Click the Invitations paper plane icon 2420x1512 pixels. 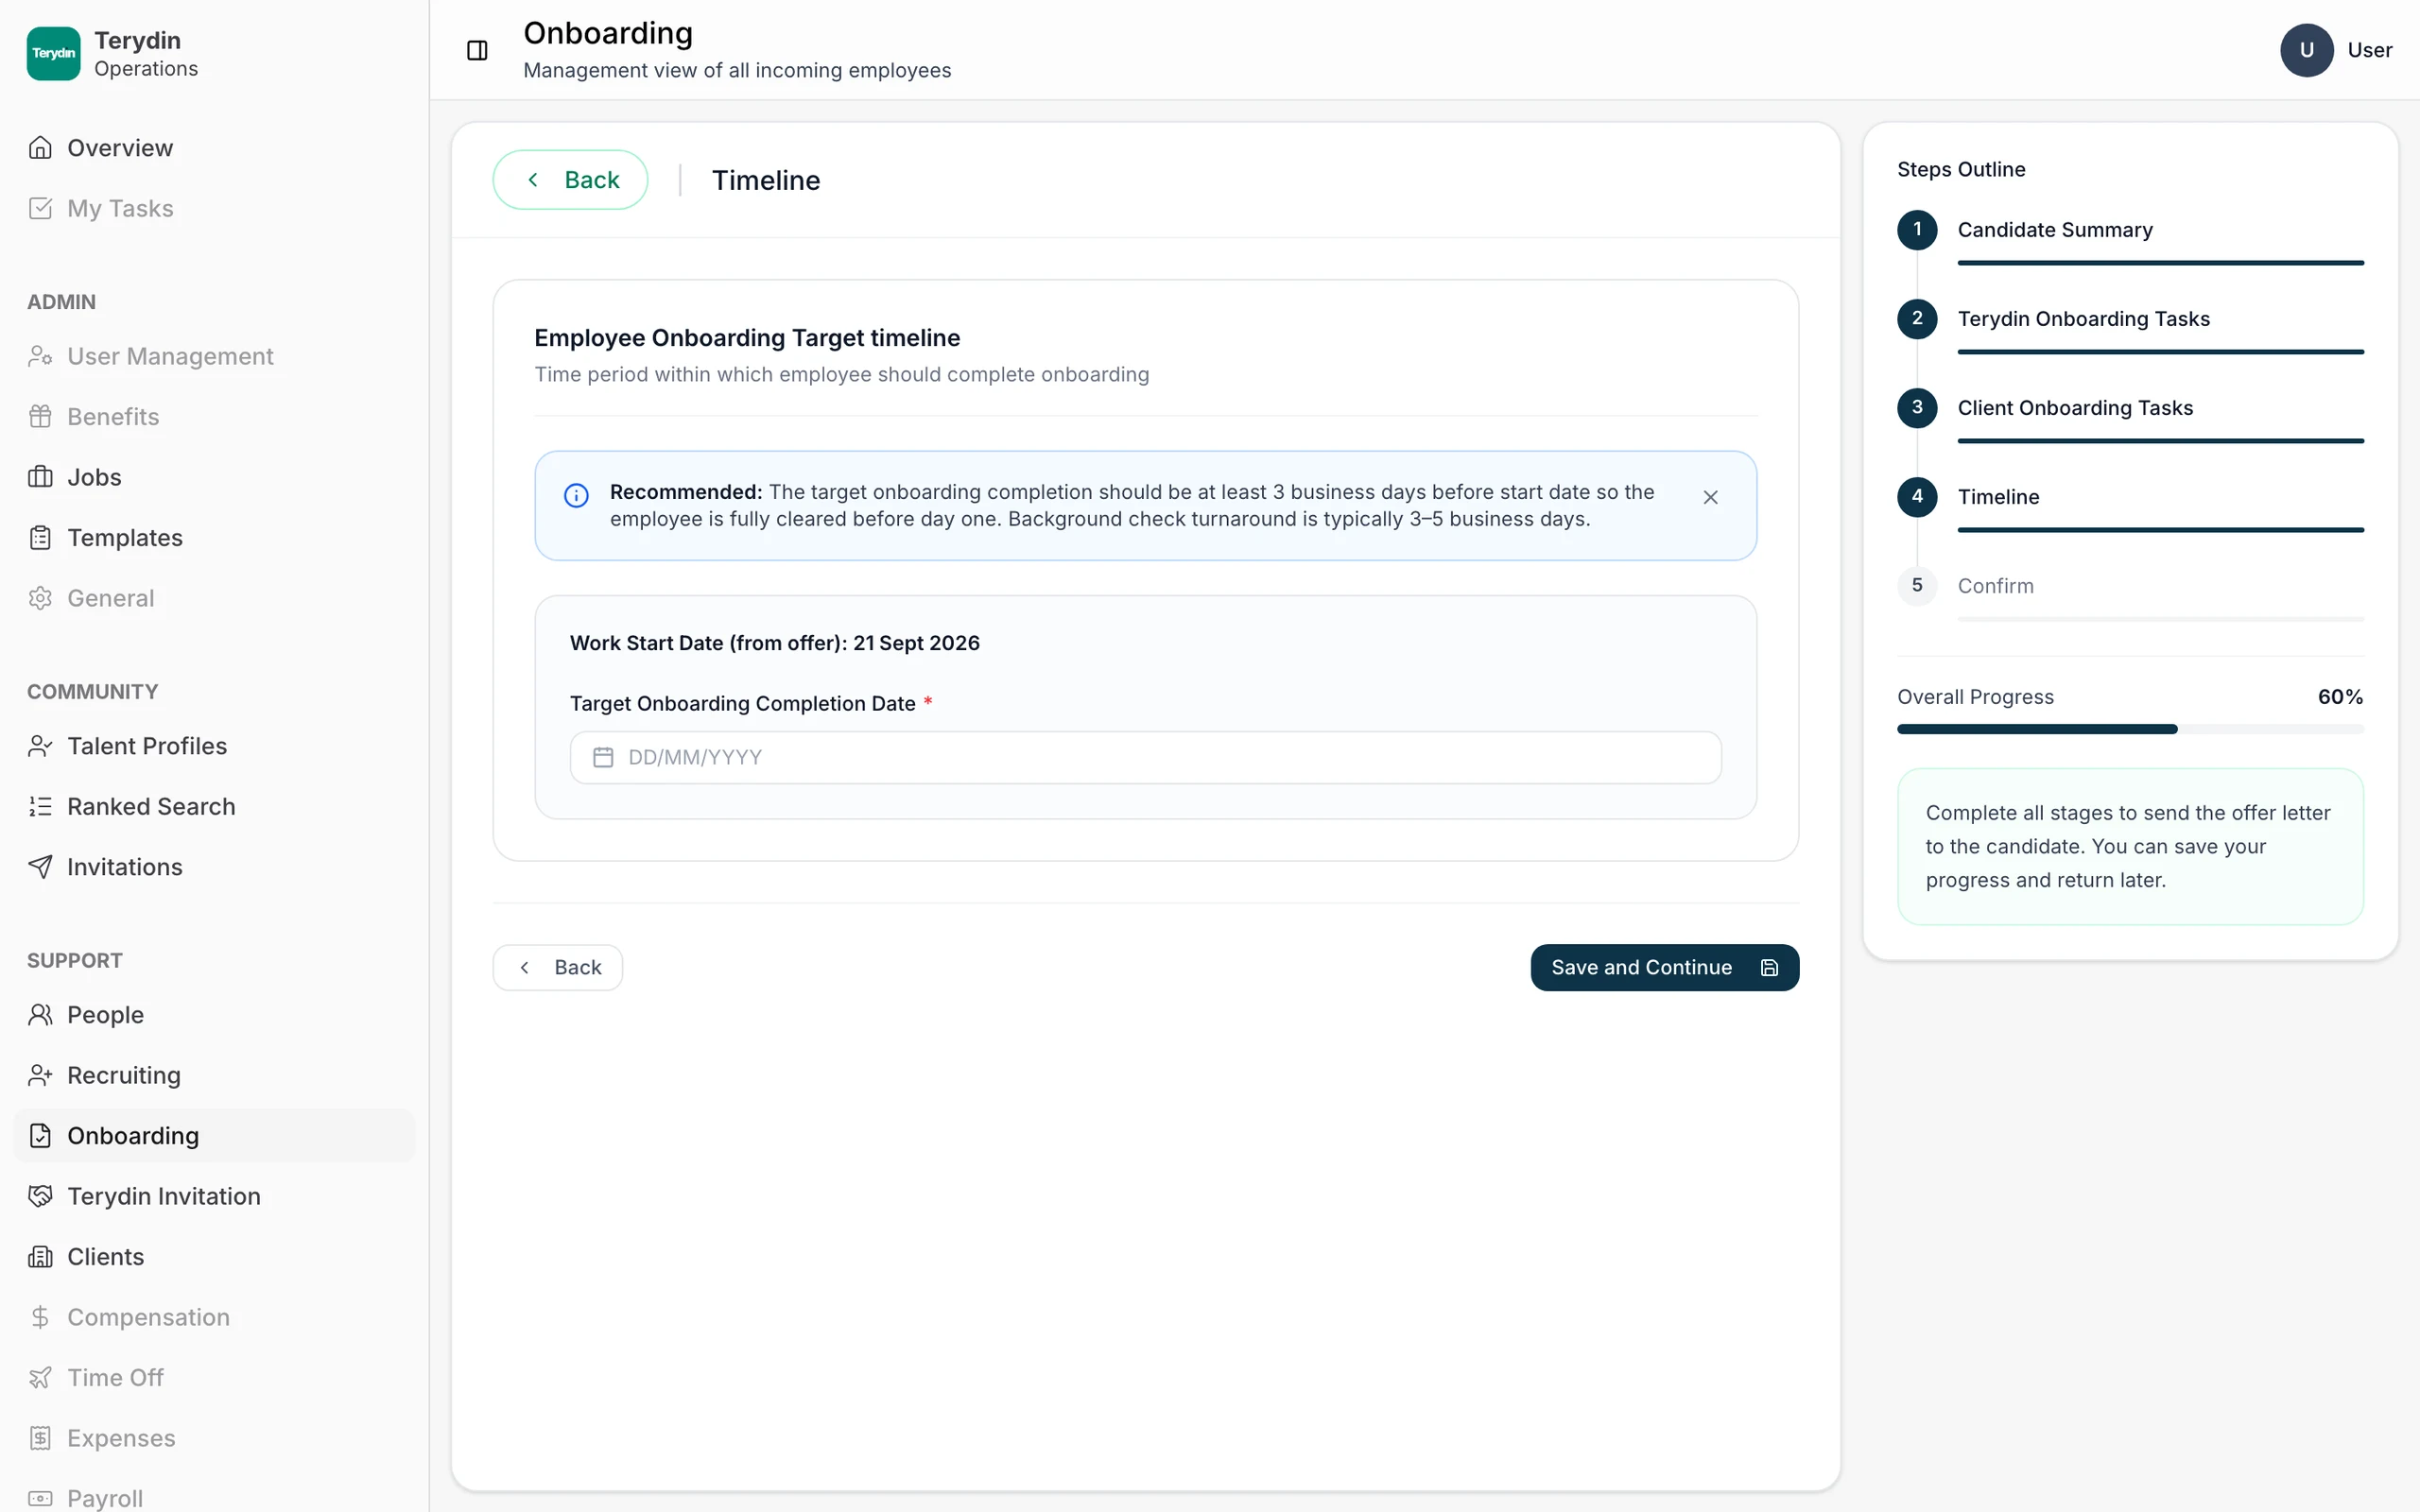pyautogui.click(x=40, y=867)
